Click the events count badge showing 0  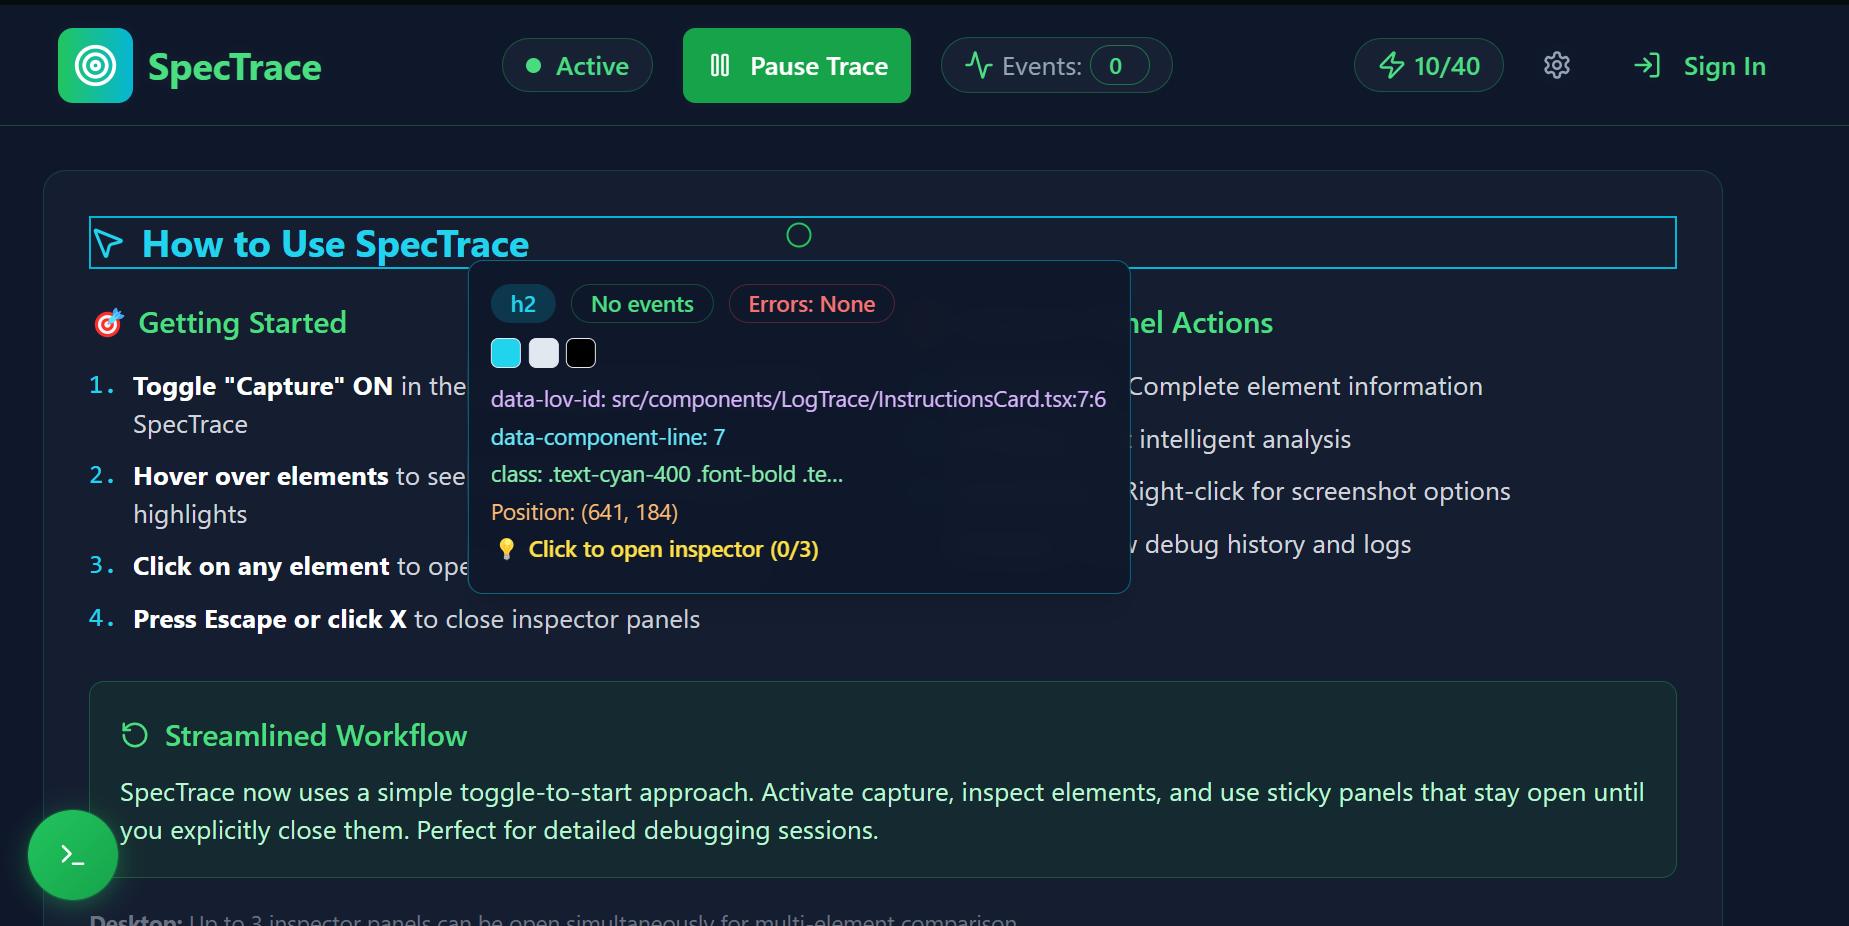[x=1119, y=66]
